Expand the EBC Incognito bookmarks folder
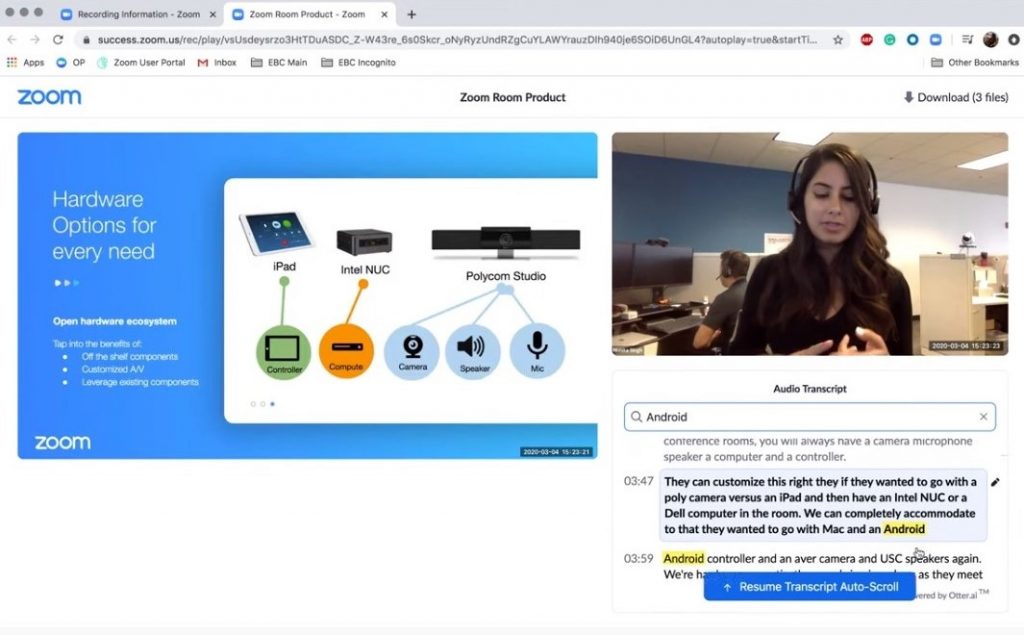Image resolution: width=1024 pixels, height=635 pixels. (x=358, y=62)
